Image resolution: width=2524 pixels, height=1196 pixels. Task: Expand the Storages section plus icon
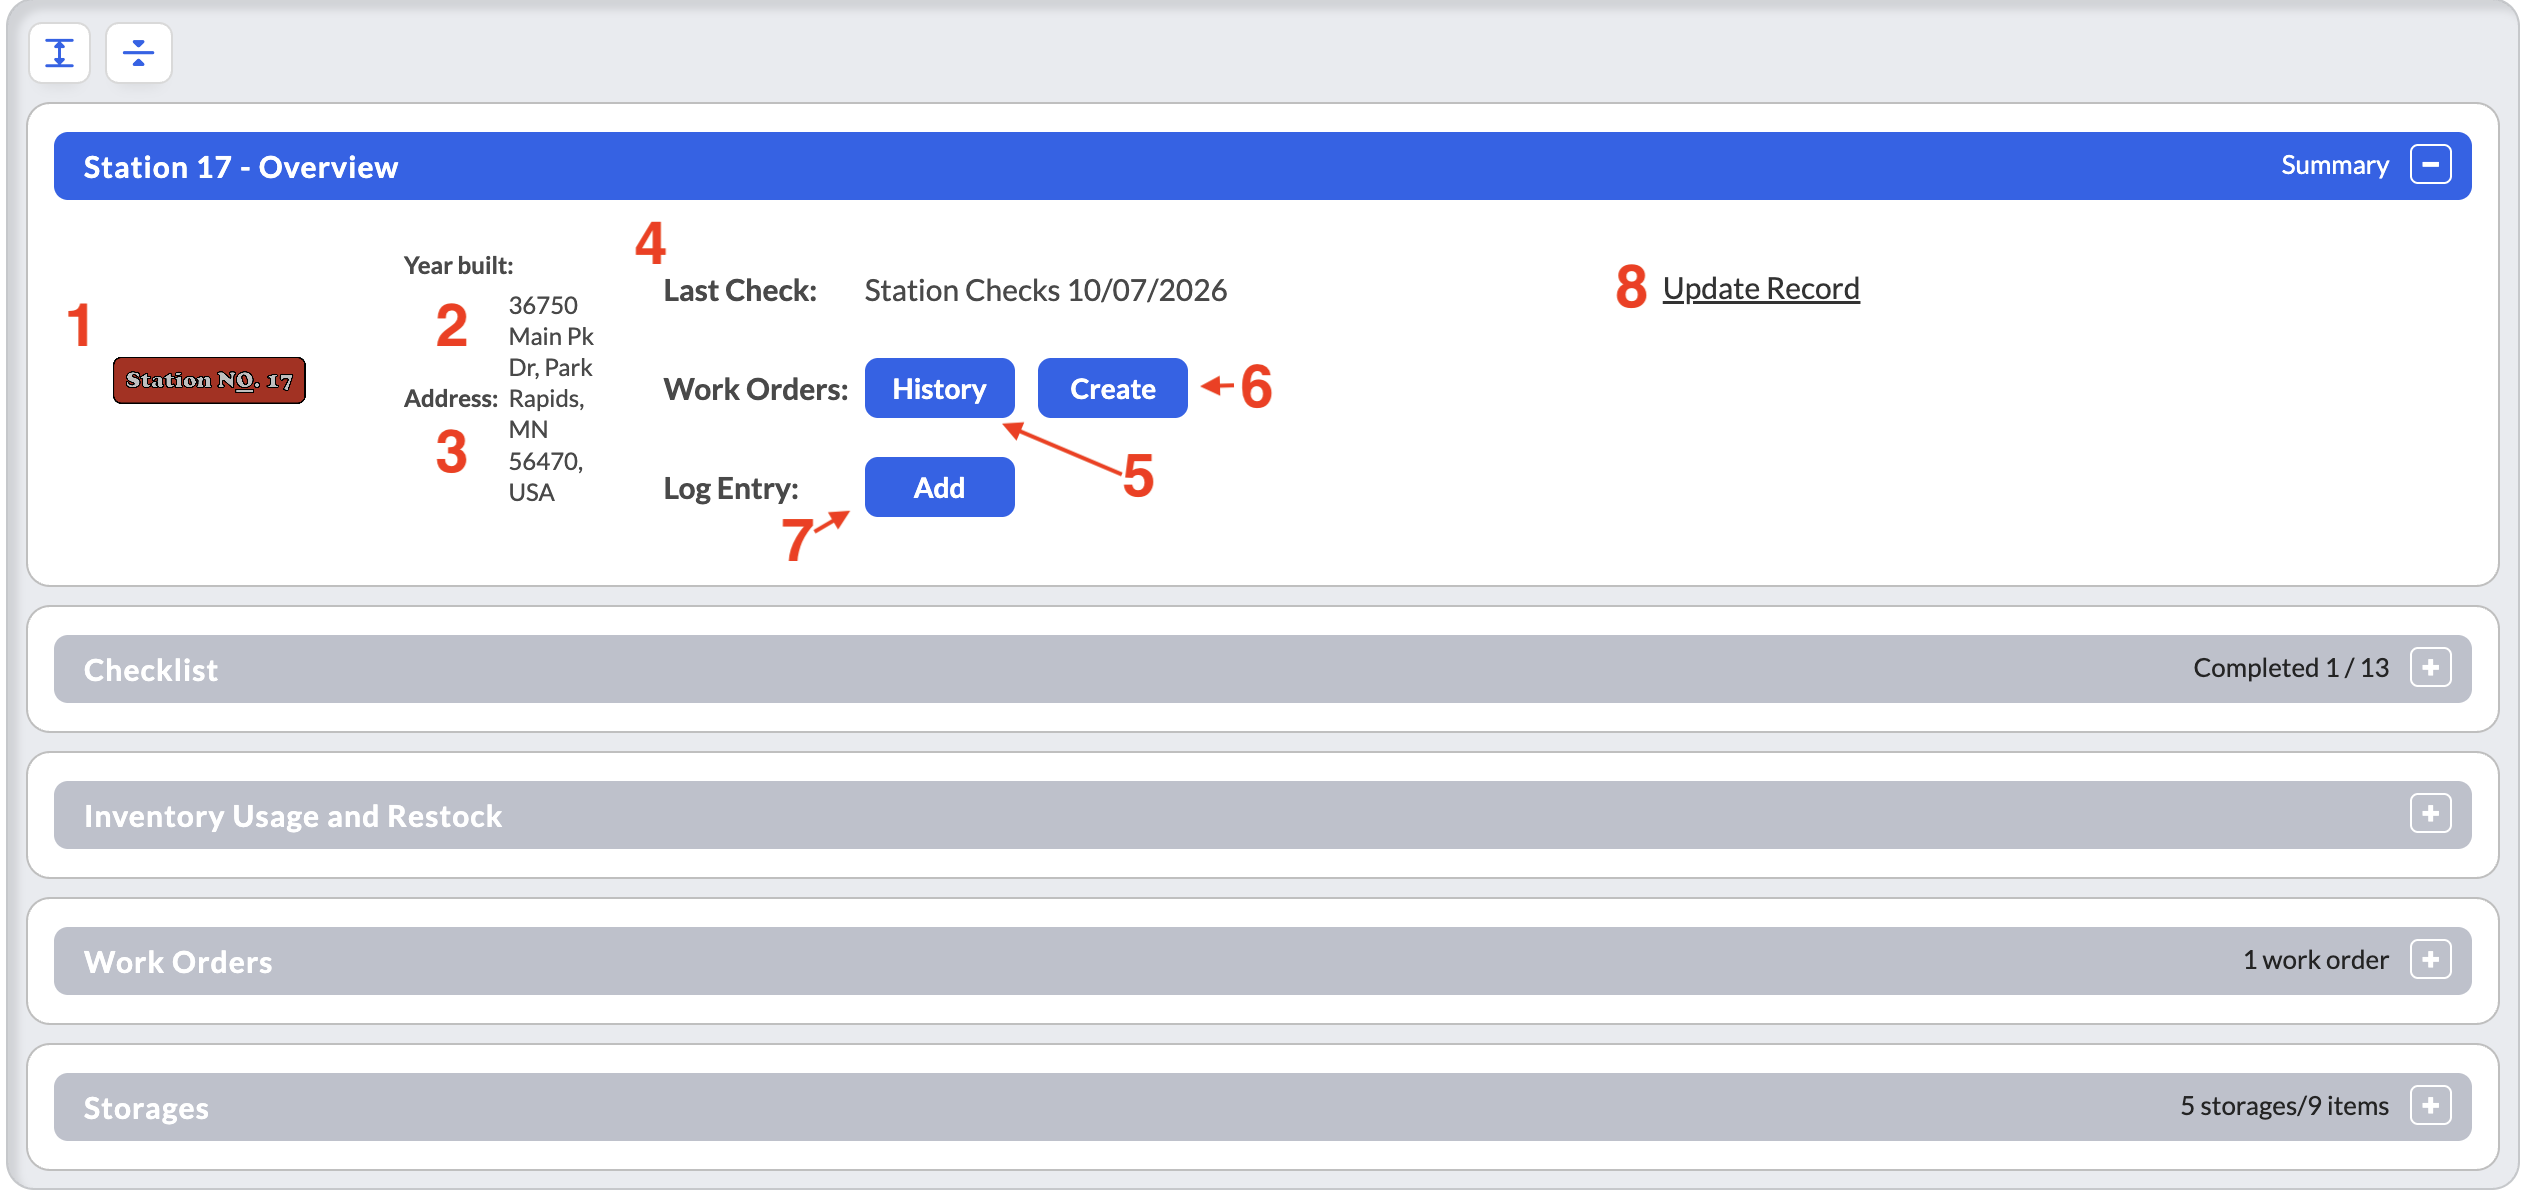[x=2430, y=1106]
